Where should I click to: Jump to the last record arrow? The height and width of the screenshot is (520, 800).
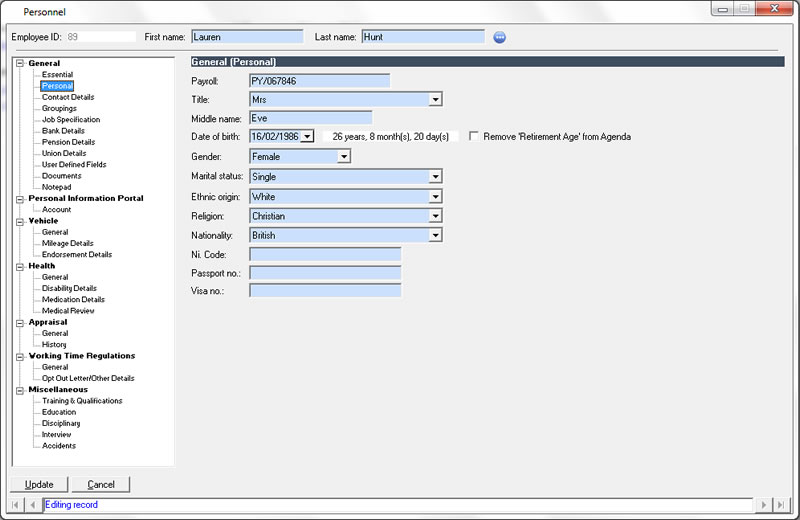coord(782,505)
